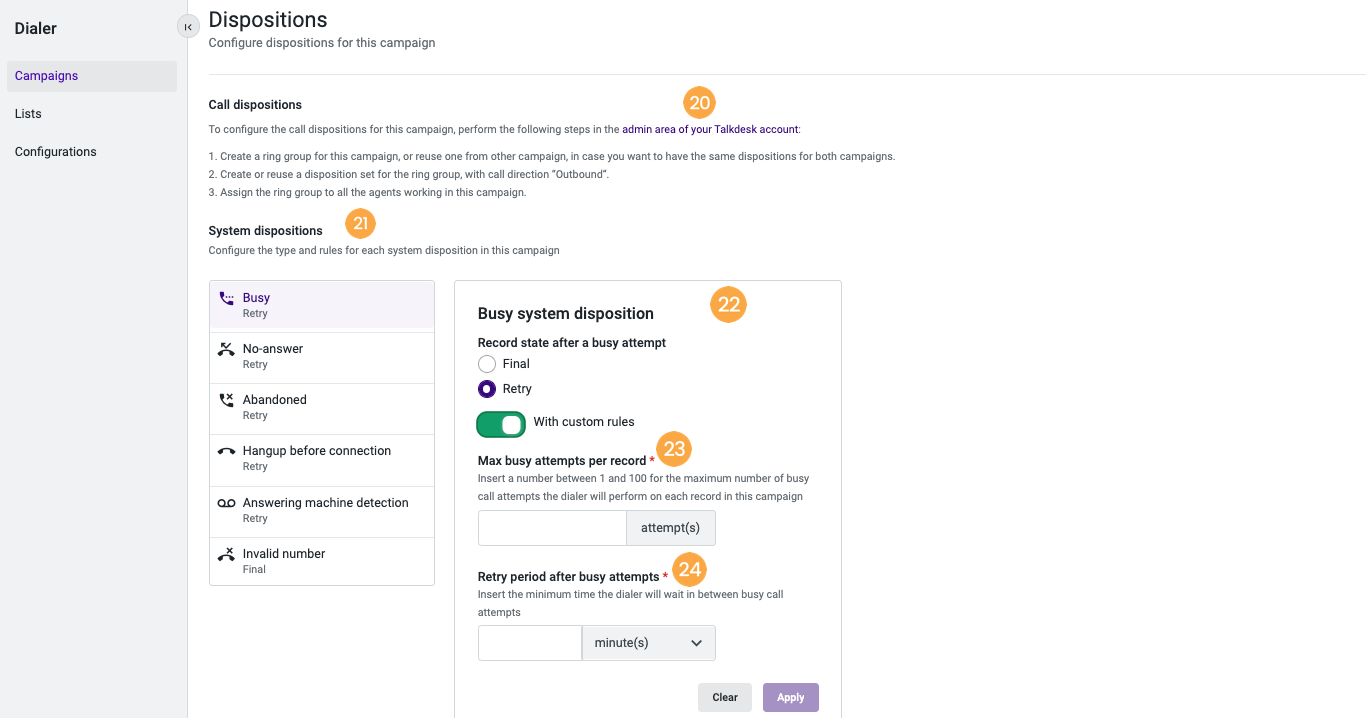Apply the busy disposition settings
This screenshot has height=718, width=1367.
click(x=791, y=698)
